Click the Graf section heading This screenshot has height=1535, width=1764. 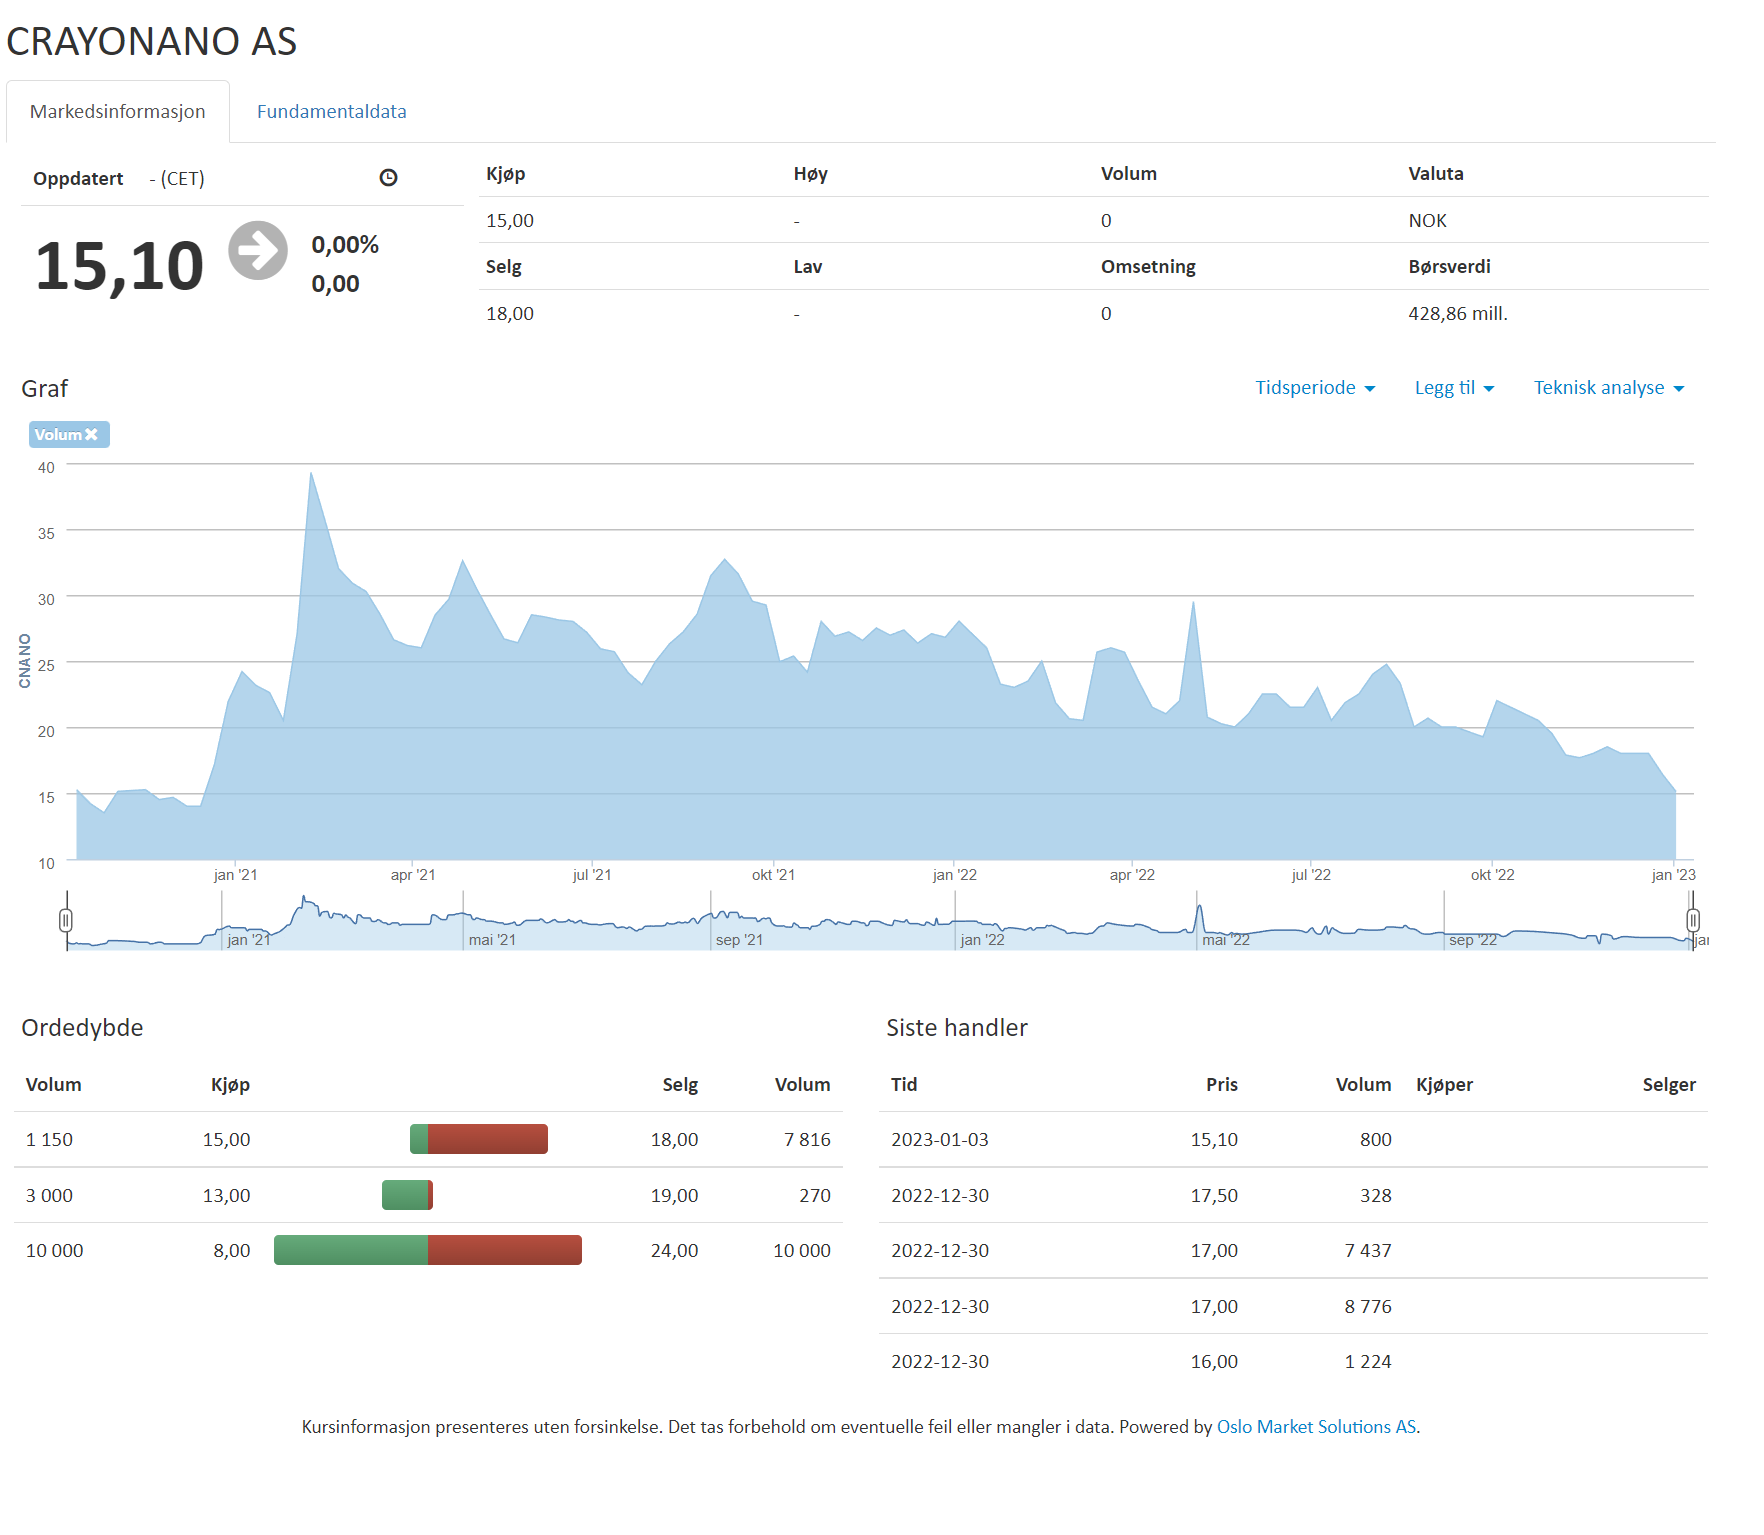[x=45, y=388]
